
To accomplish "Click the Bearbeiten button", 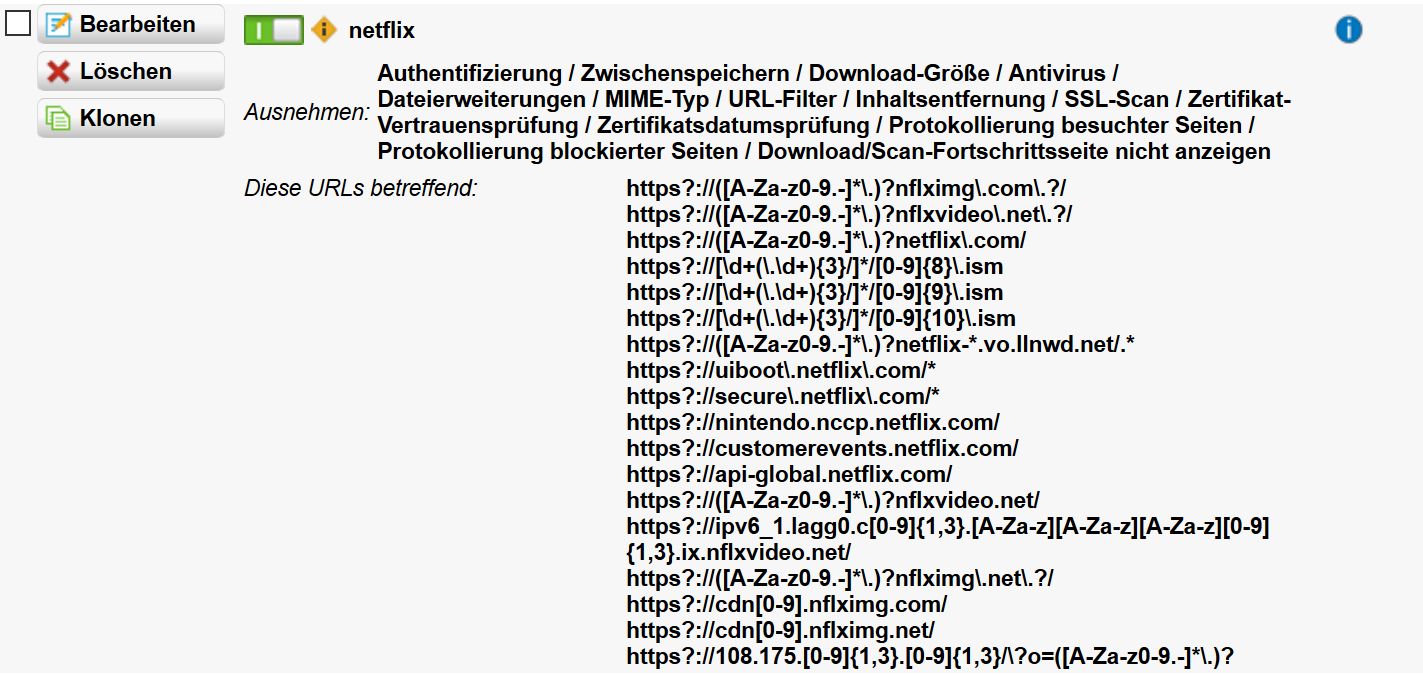I will click(x=131, y=25).
